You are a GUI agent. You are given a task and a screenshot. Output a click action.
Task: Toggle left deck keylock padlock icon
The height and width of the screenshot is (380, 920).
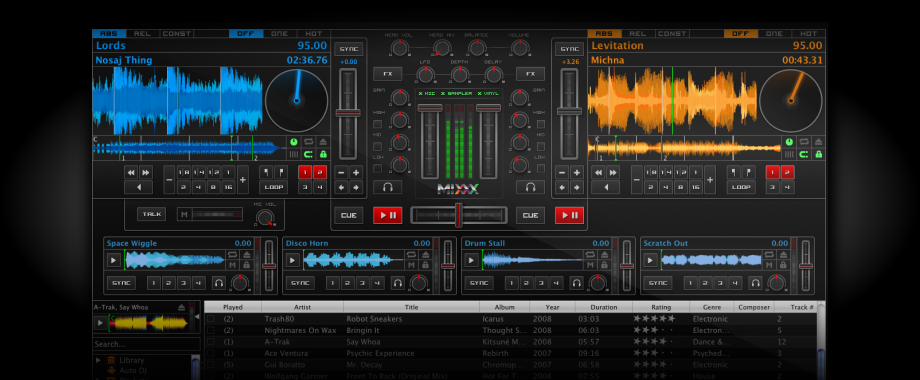coord(323,154)
